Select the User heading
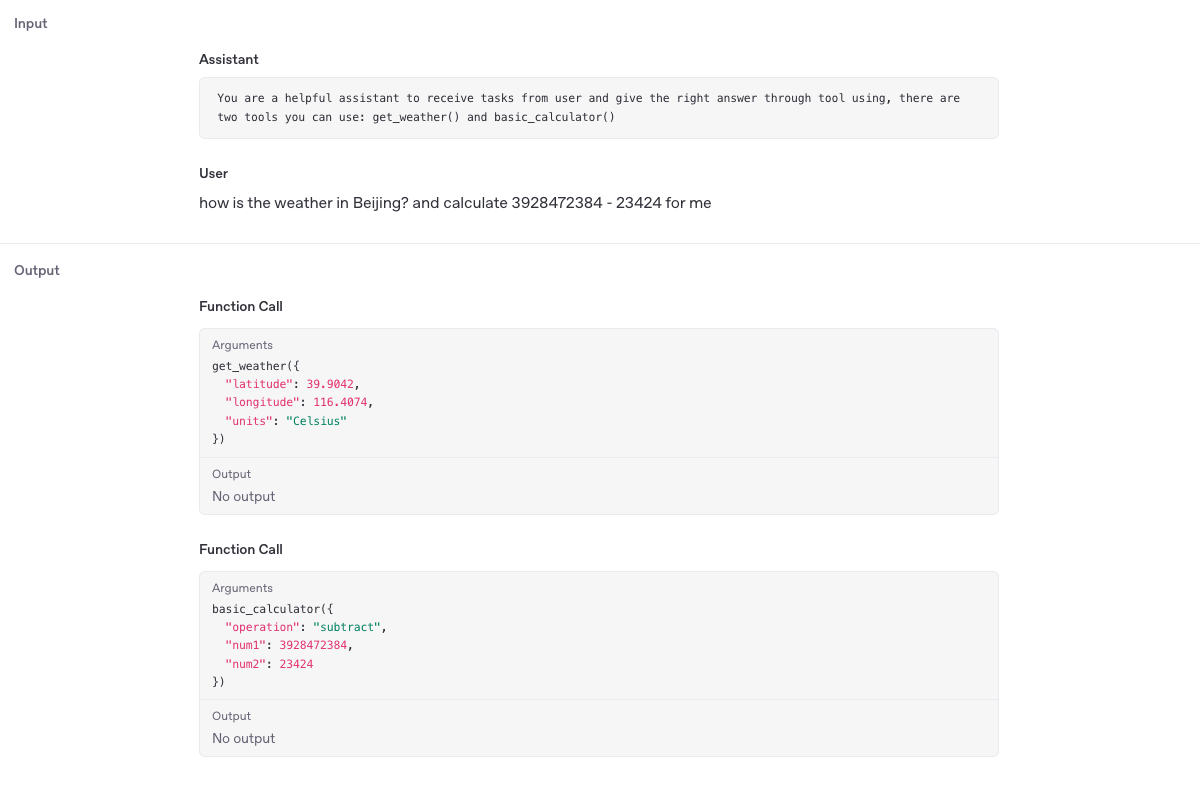1200x785 pixels. [213, 173]
